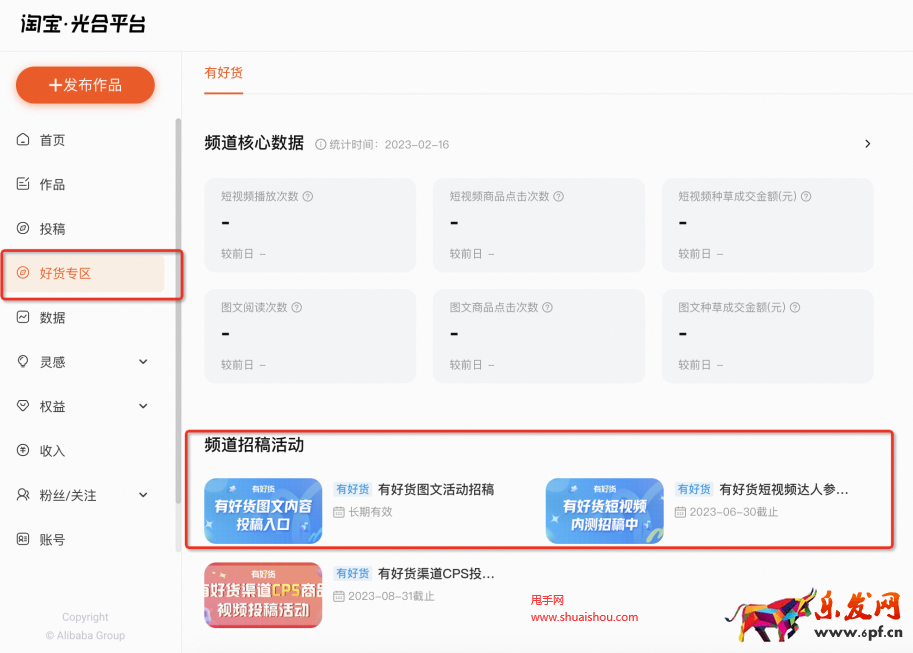Click the 图文阅读次数 data card
The image size is (913, 653).
(310, 336)
